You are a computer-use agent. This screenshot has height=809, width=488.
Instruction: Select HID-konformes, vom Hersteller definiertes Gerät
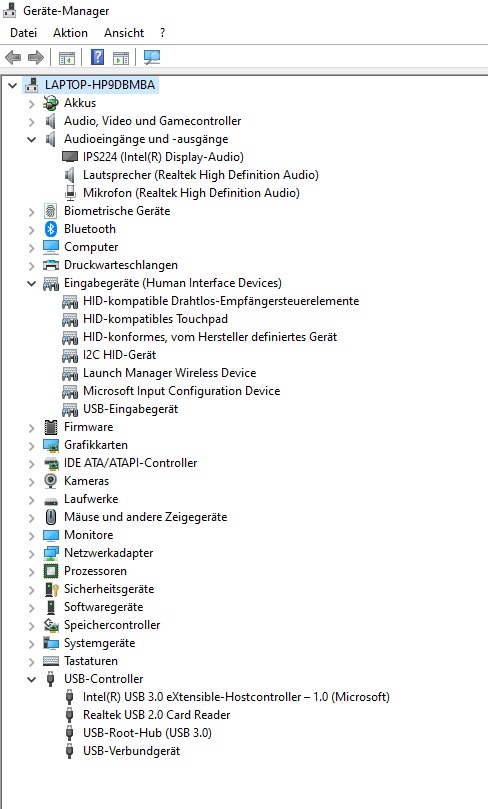pos(210,337)
